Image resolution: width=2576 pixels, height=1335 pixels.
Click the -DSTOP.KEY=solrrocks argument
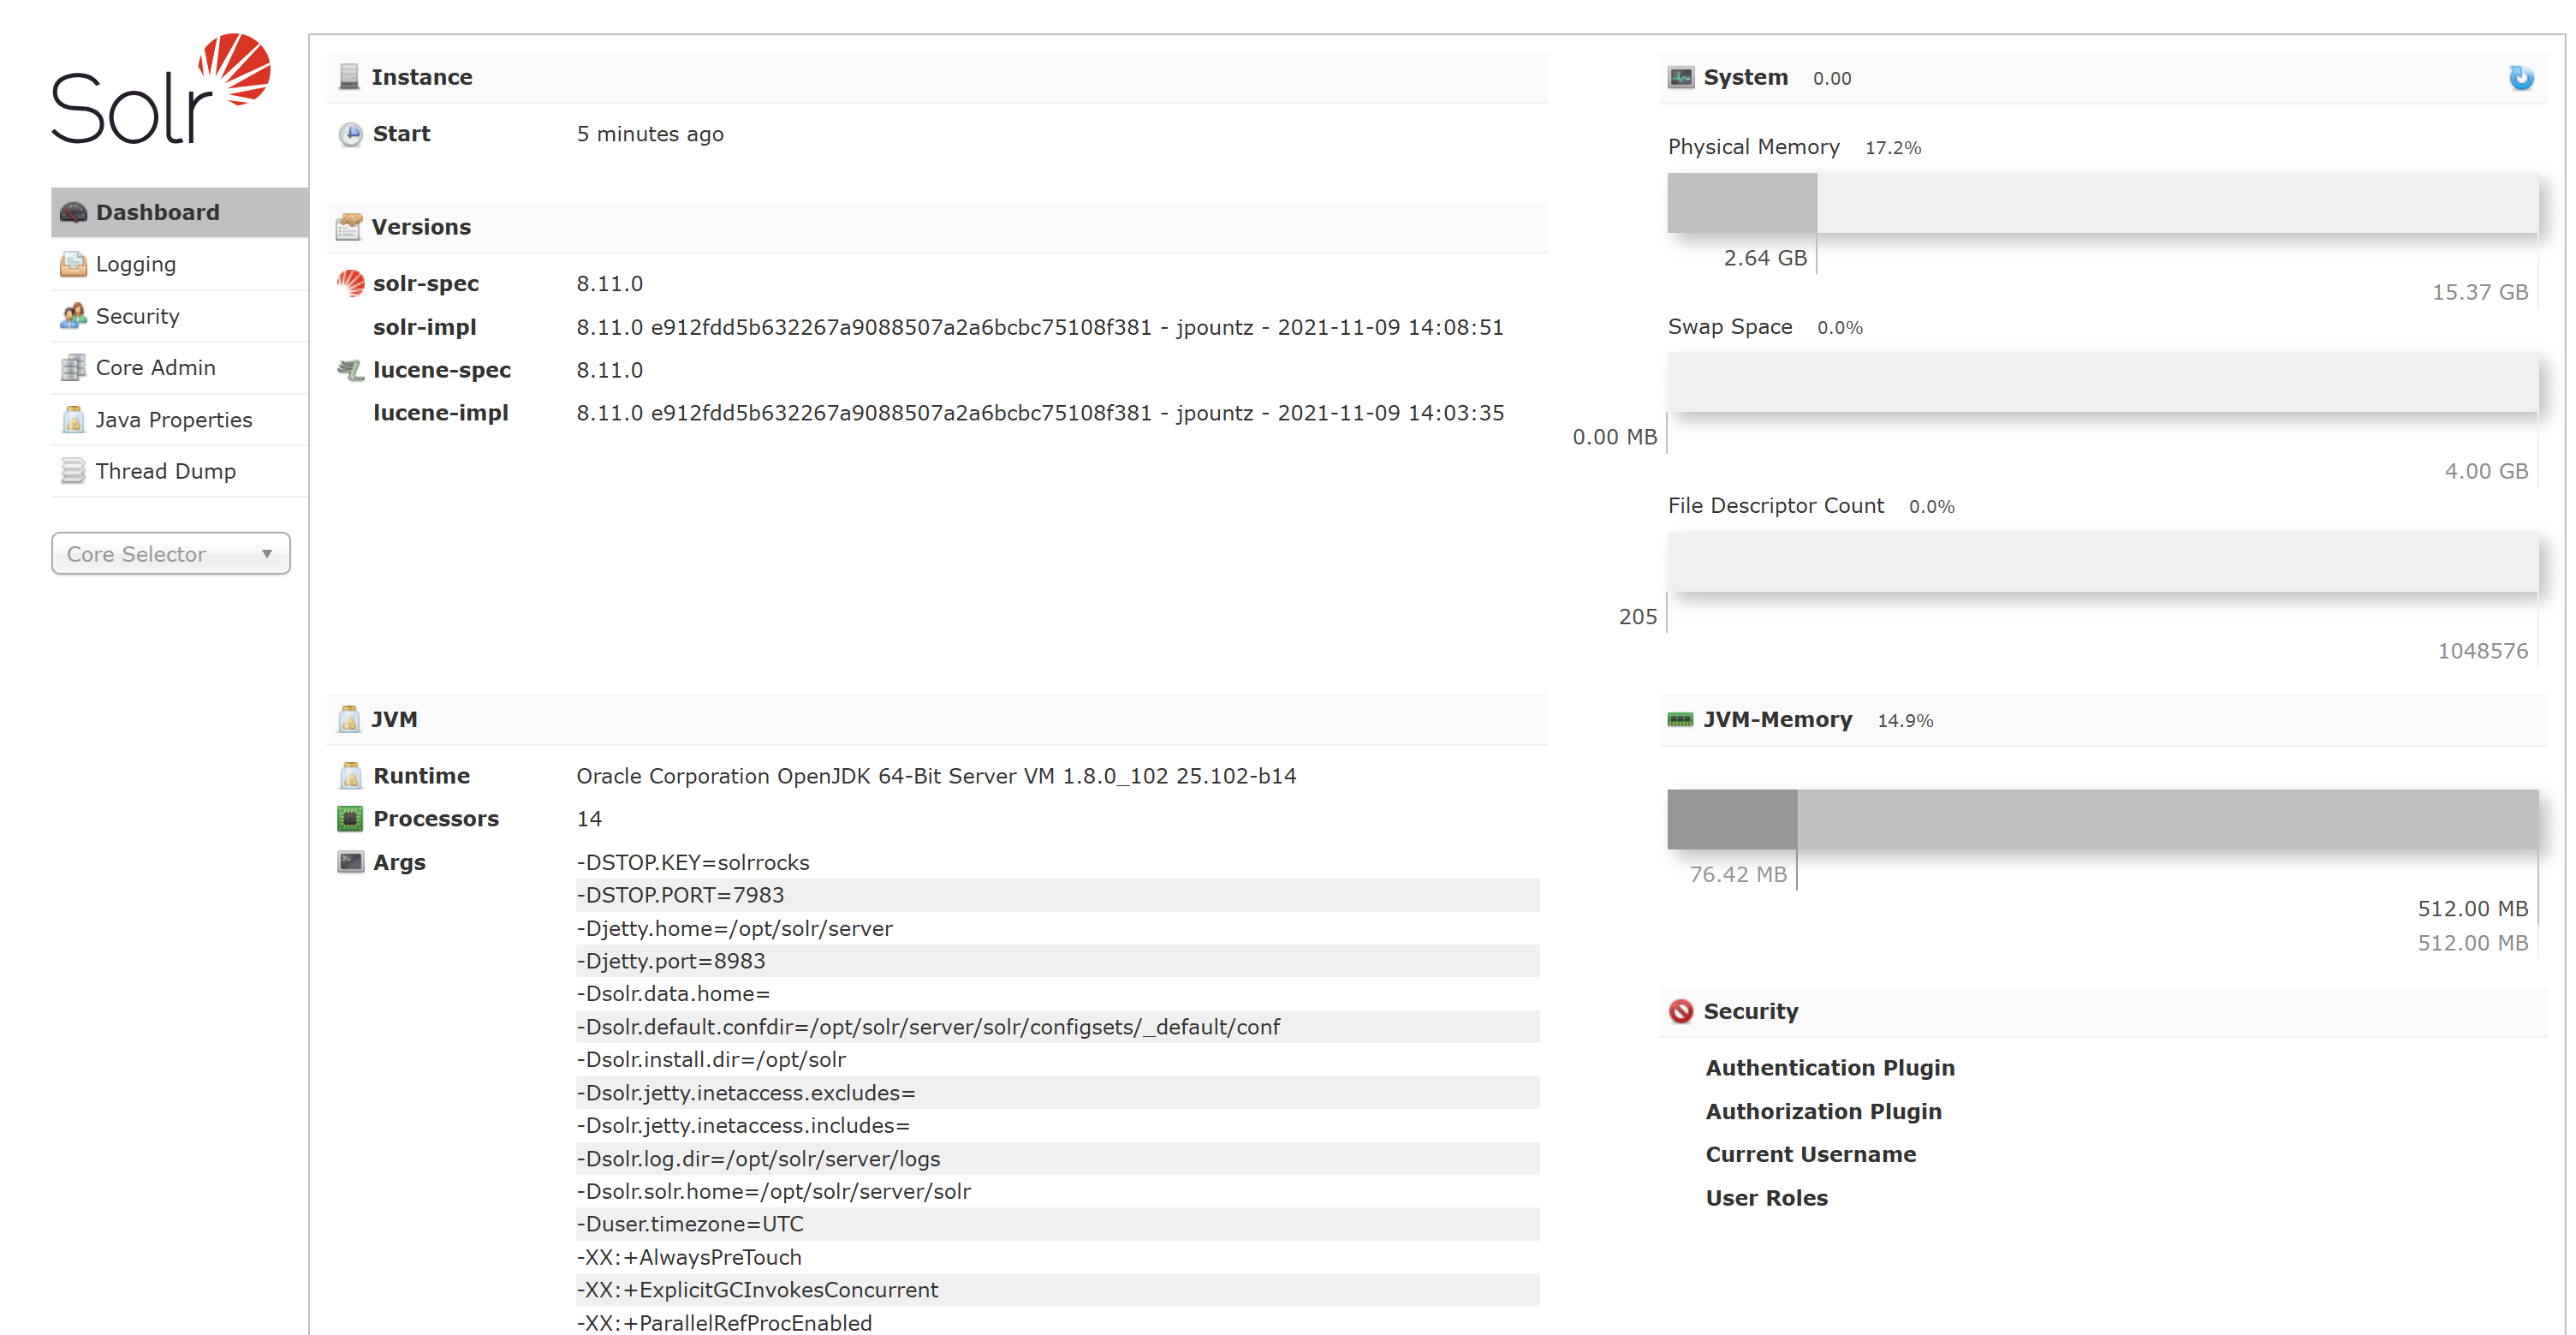(693, 862)
